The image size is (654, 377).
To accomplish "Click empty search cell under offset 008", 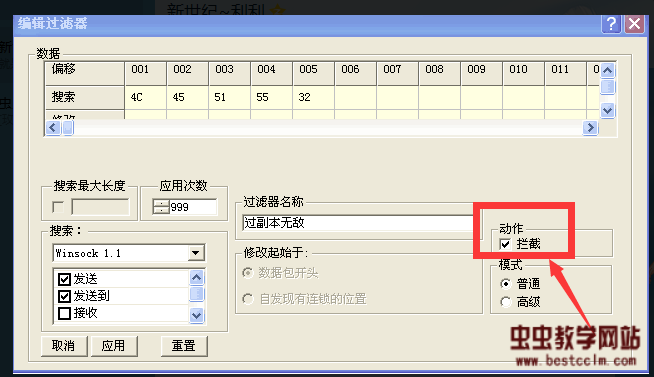I will pyautogui.click(x=440, y=98).
